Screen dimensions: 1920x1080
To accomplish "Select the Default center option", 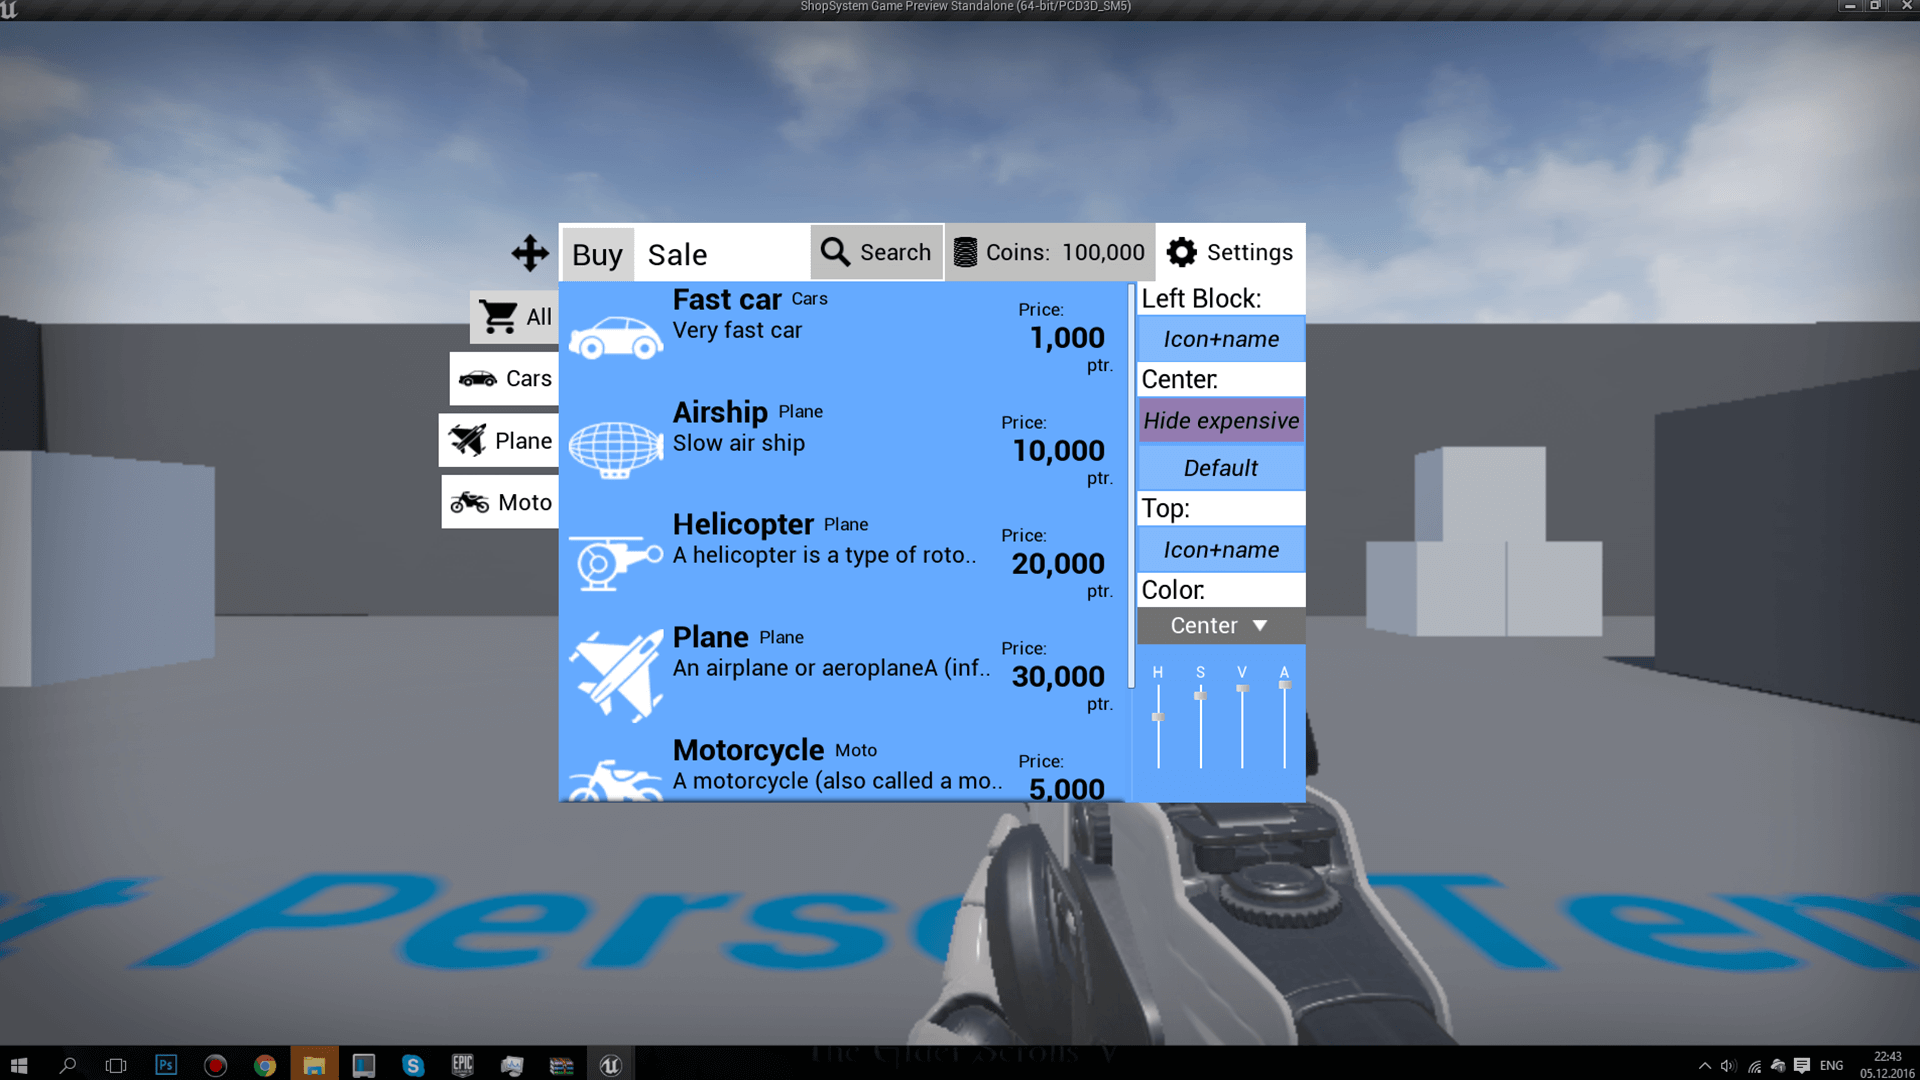I will point(1220,468).
